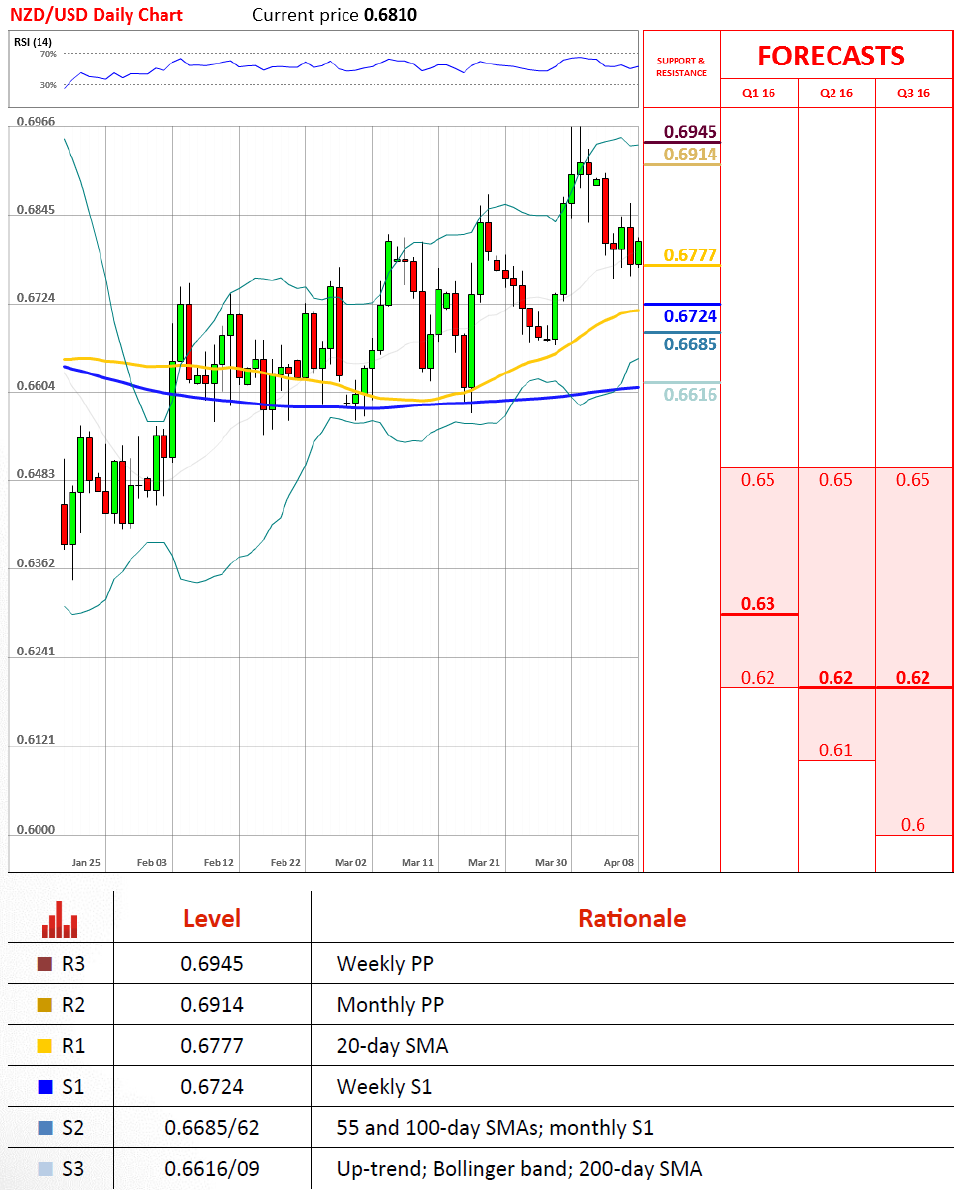The image size is (961, 1190).
Task: Click the 0.65 Q3 16 high forecast
Action: pyautogui.click(x=912, y=480)
